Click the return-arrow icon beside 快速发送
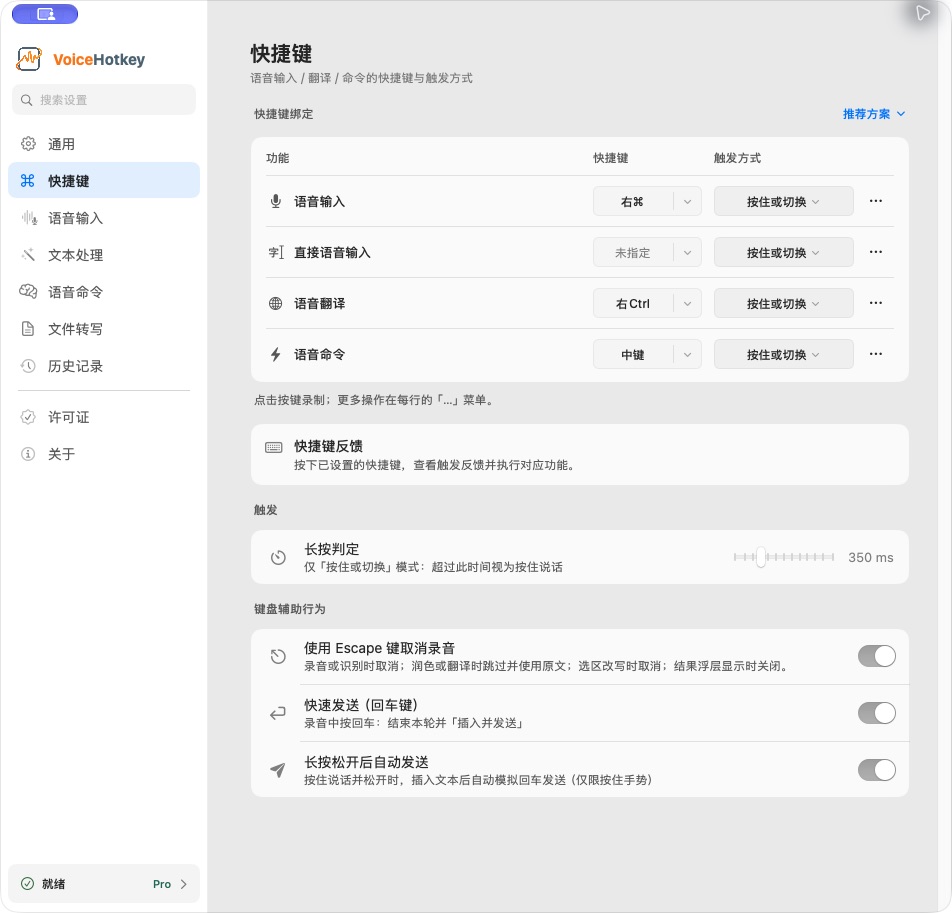 pyautogui.click(x=277, y=713)
